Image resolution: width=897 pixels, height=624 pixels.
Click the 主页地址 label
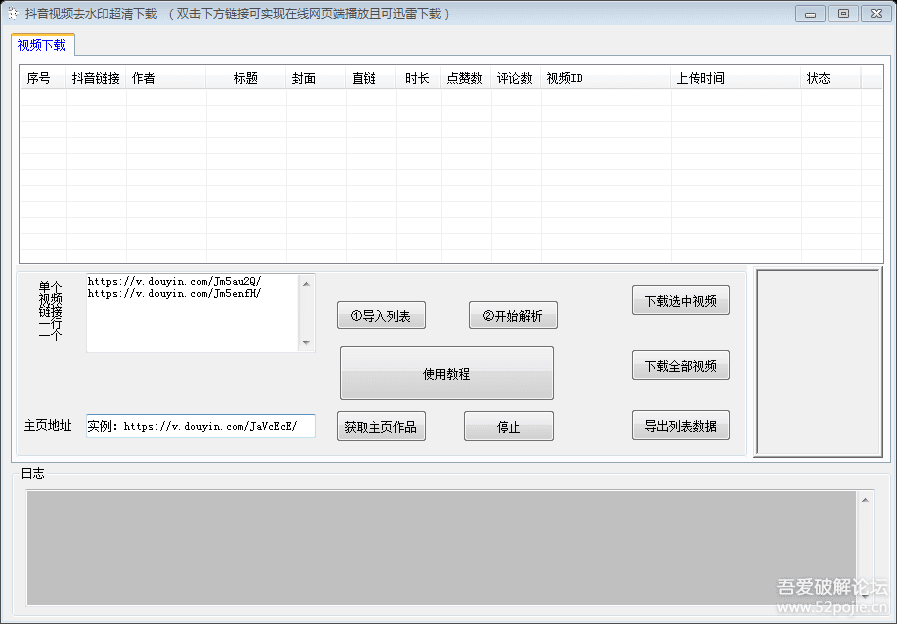click(47, 426)
